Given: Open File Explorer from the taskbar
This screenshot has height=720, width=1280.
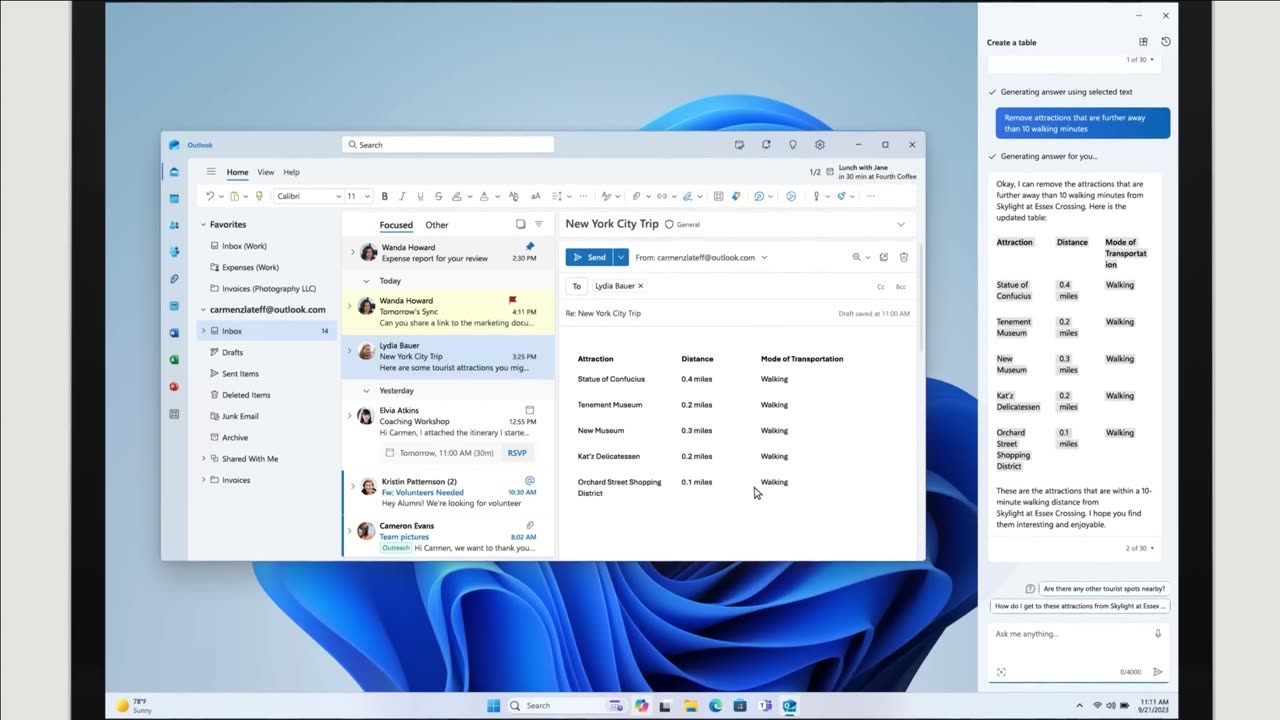Looking at the screenshot, I should click(x=691, y=705).
